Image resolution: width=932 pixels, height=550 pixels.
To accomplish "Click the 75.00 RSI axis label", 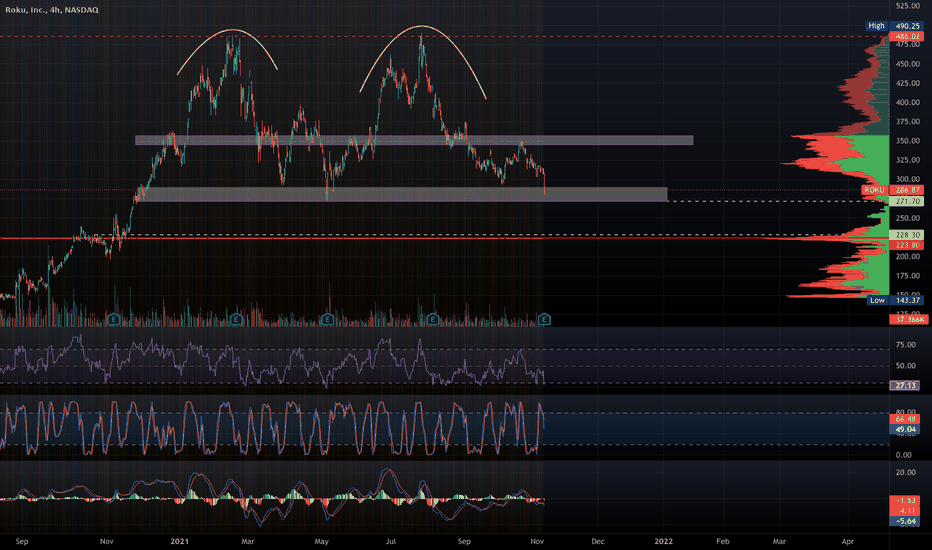I will 905,344.
